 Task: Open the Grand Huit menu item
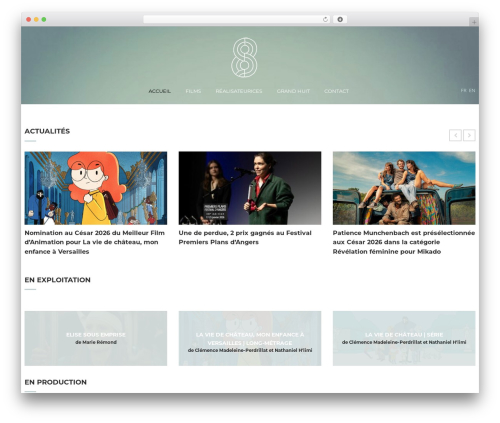[x=293, y=91]
